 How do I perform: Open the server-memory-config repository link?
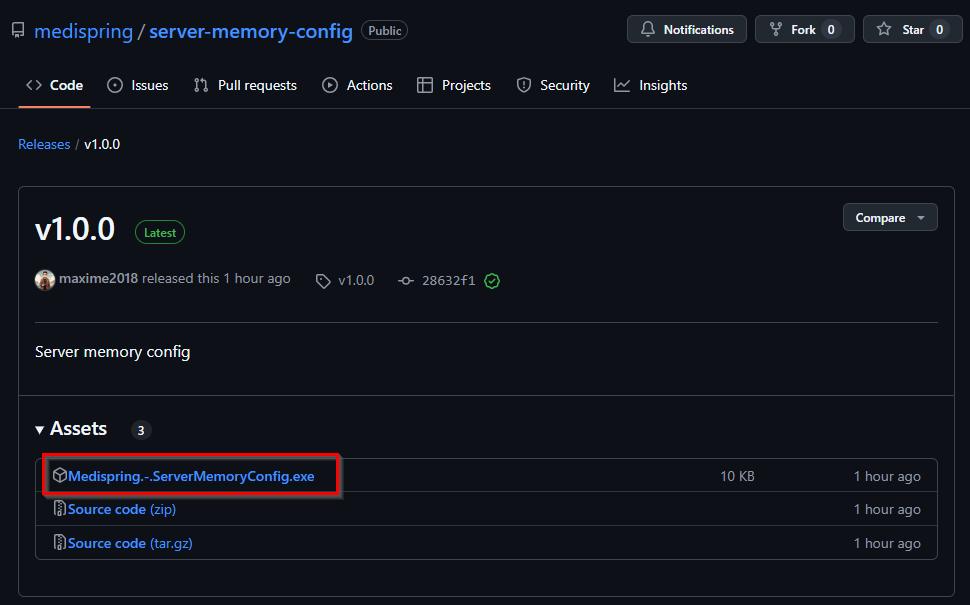[x=251, y=31]
